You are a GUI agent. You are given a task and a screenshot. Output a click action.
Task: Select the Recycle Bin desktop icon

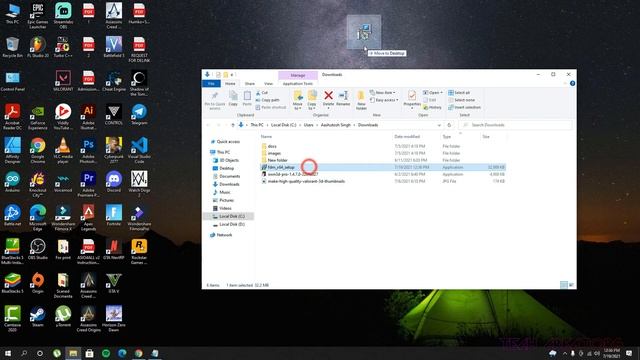coord(12,47)
